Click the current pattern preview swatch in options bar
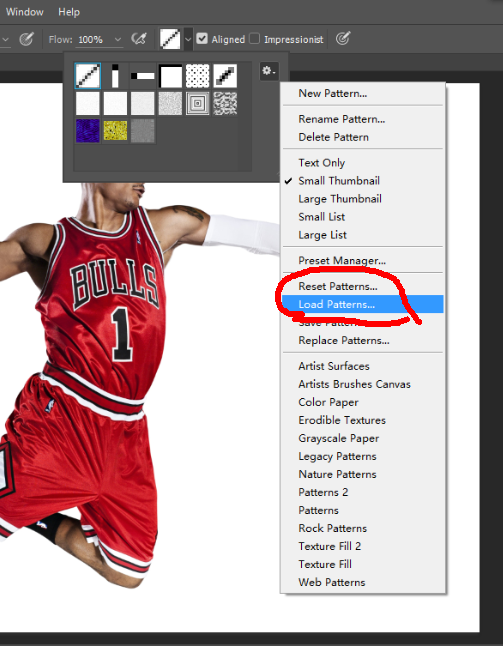 (170, 39)
